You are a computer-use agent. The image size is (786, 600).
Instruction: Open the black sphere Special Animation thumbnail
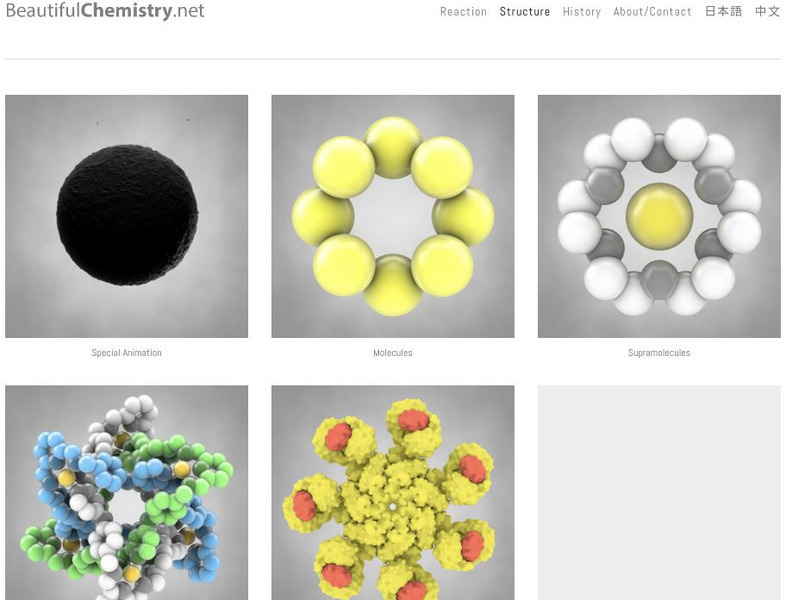[x=126, y=216]
